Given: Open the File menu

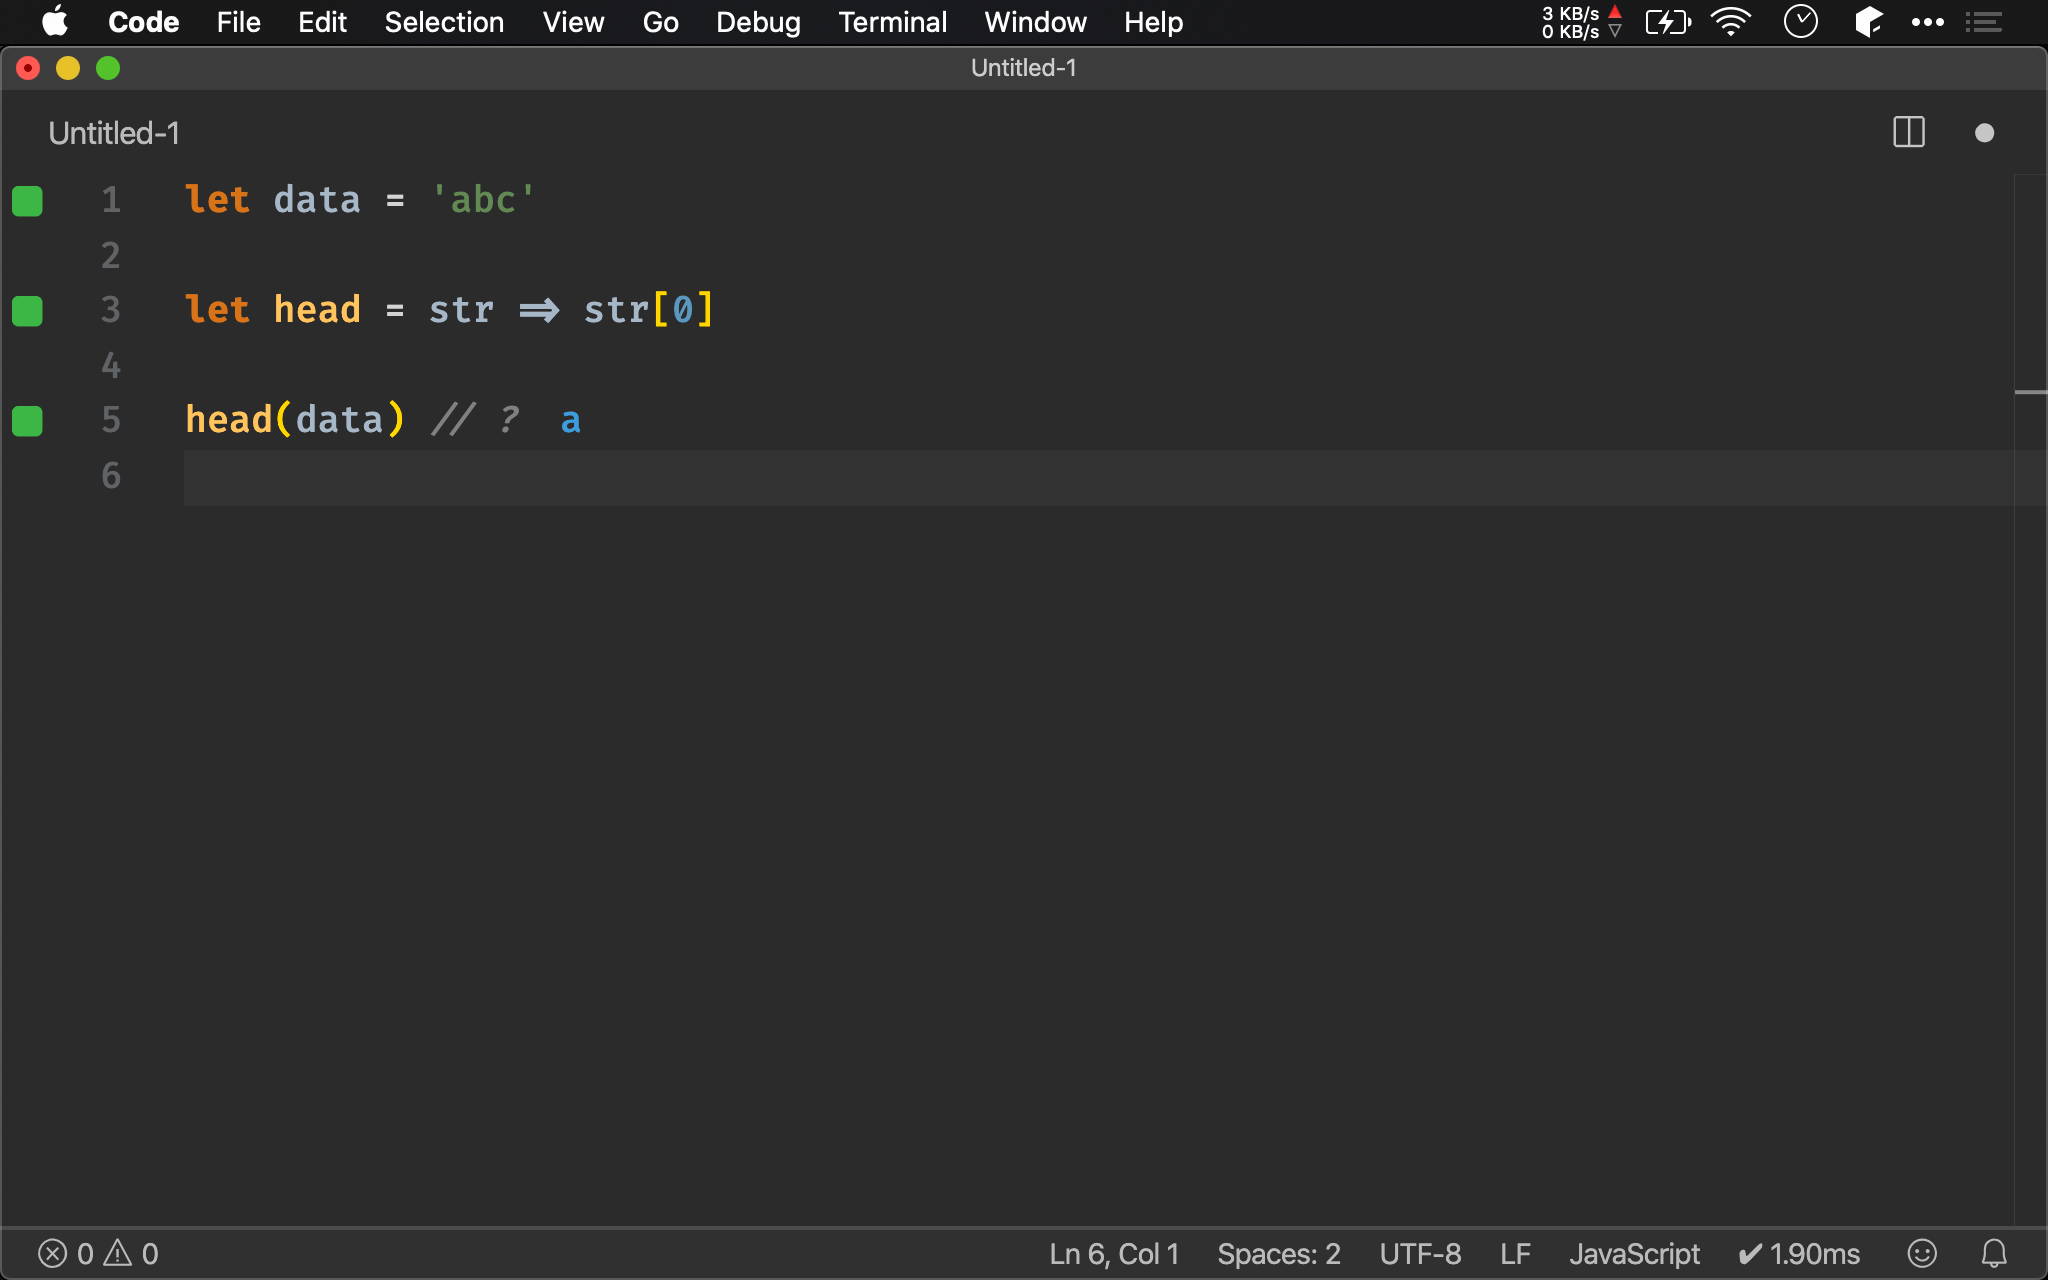Looking at the screenshot, I should (238, 22).
